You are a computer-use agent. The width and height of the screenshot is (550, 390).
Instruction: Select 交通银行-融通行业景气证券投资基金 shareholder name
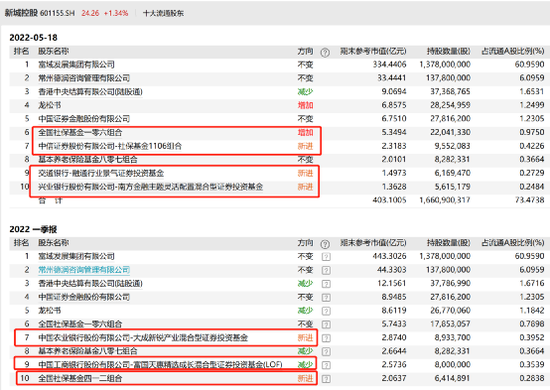101,173
